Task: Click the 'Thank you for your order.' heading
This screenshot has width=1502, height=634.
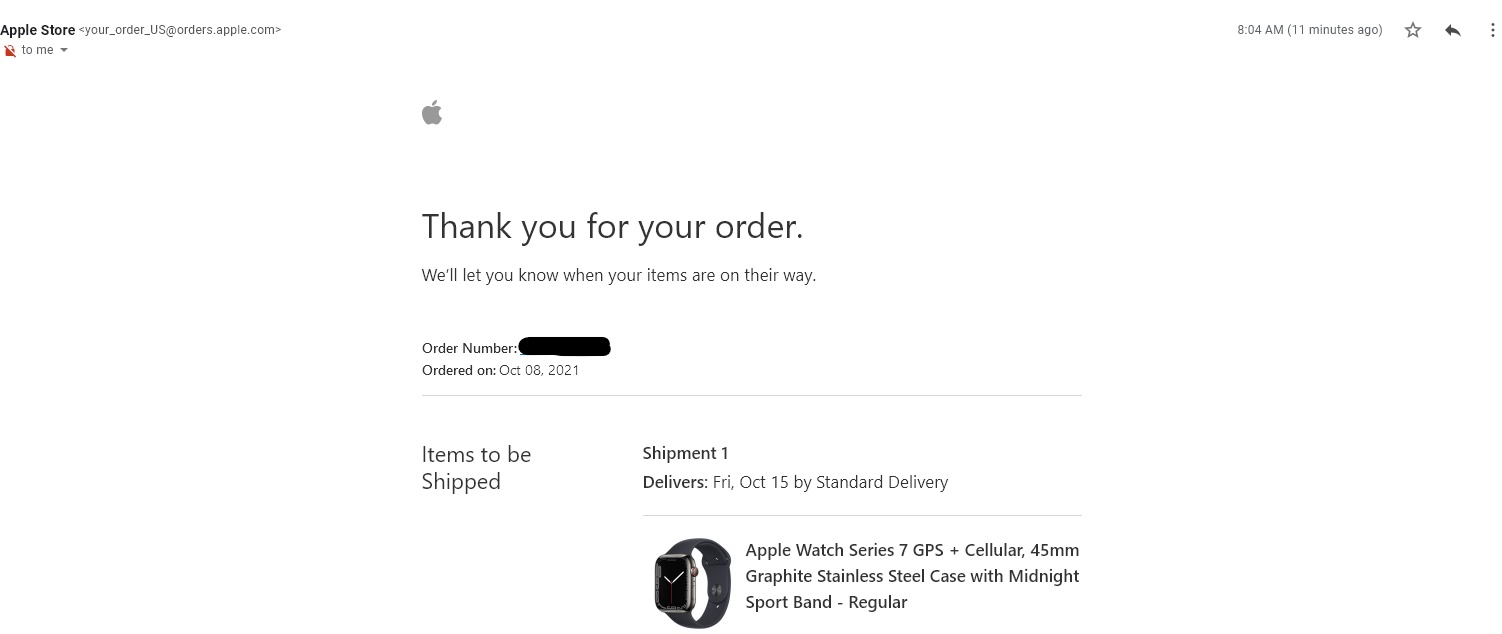Action: tap(612, 227)
